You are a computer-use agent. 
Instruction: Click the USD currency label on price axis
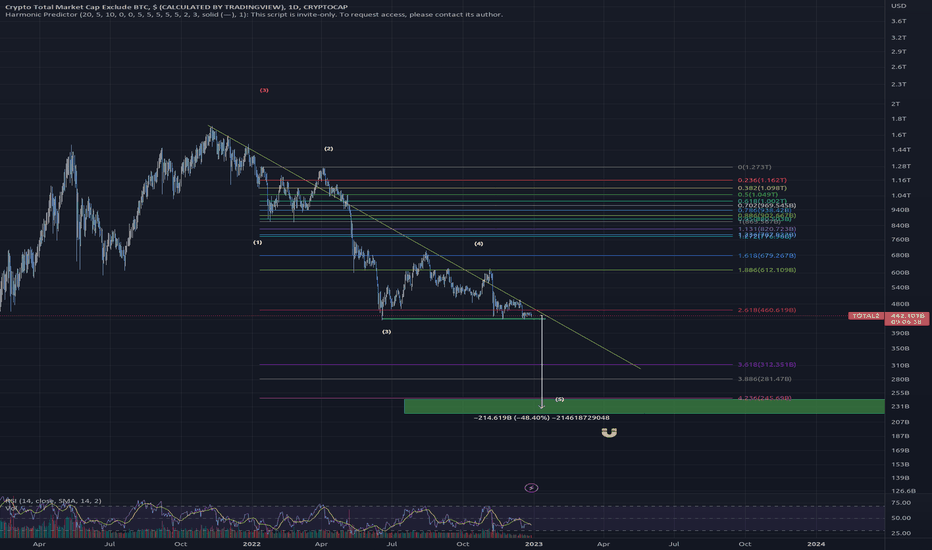898,6
